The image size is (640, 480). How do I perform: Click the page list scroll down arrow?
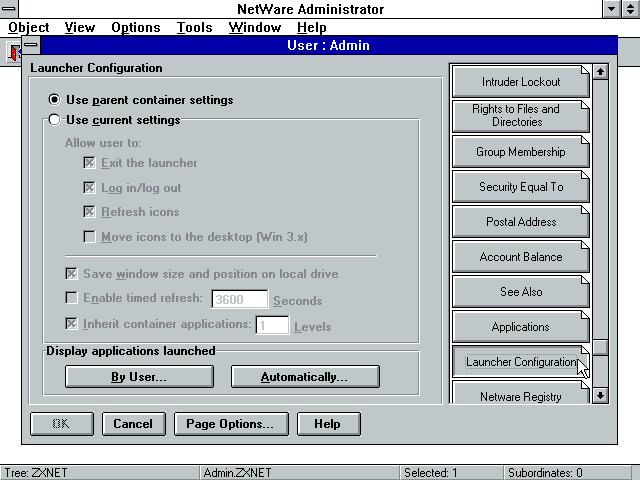[x=600, y=395]
